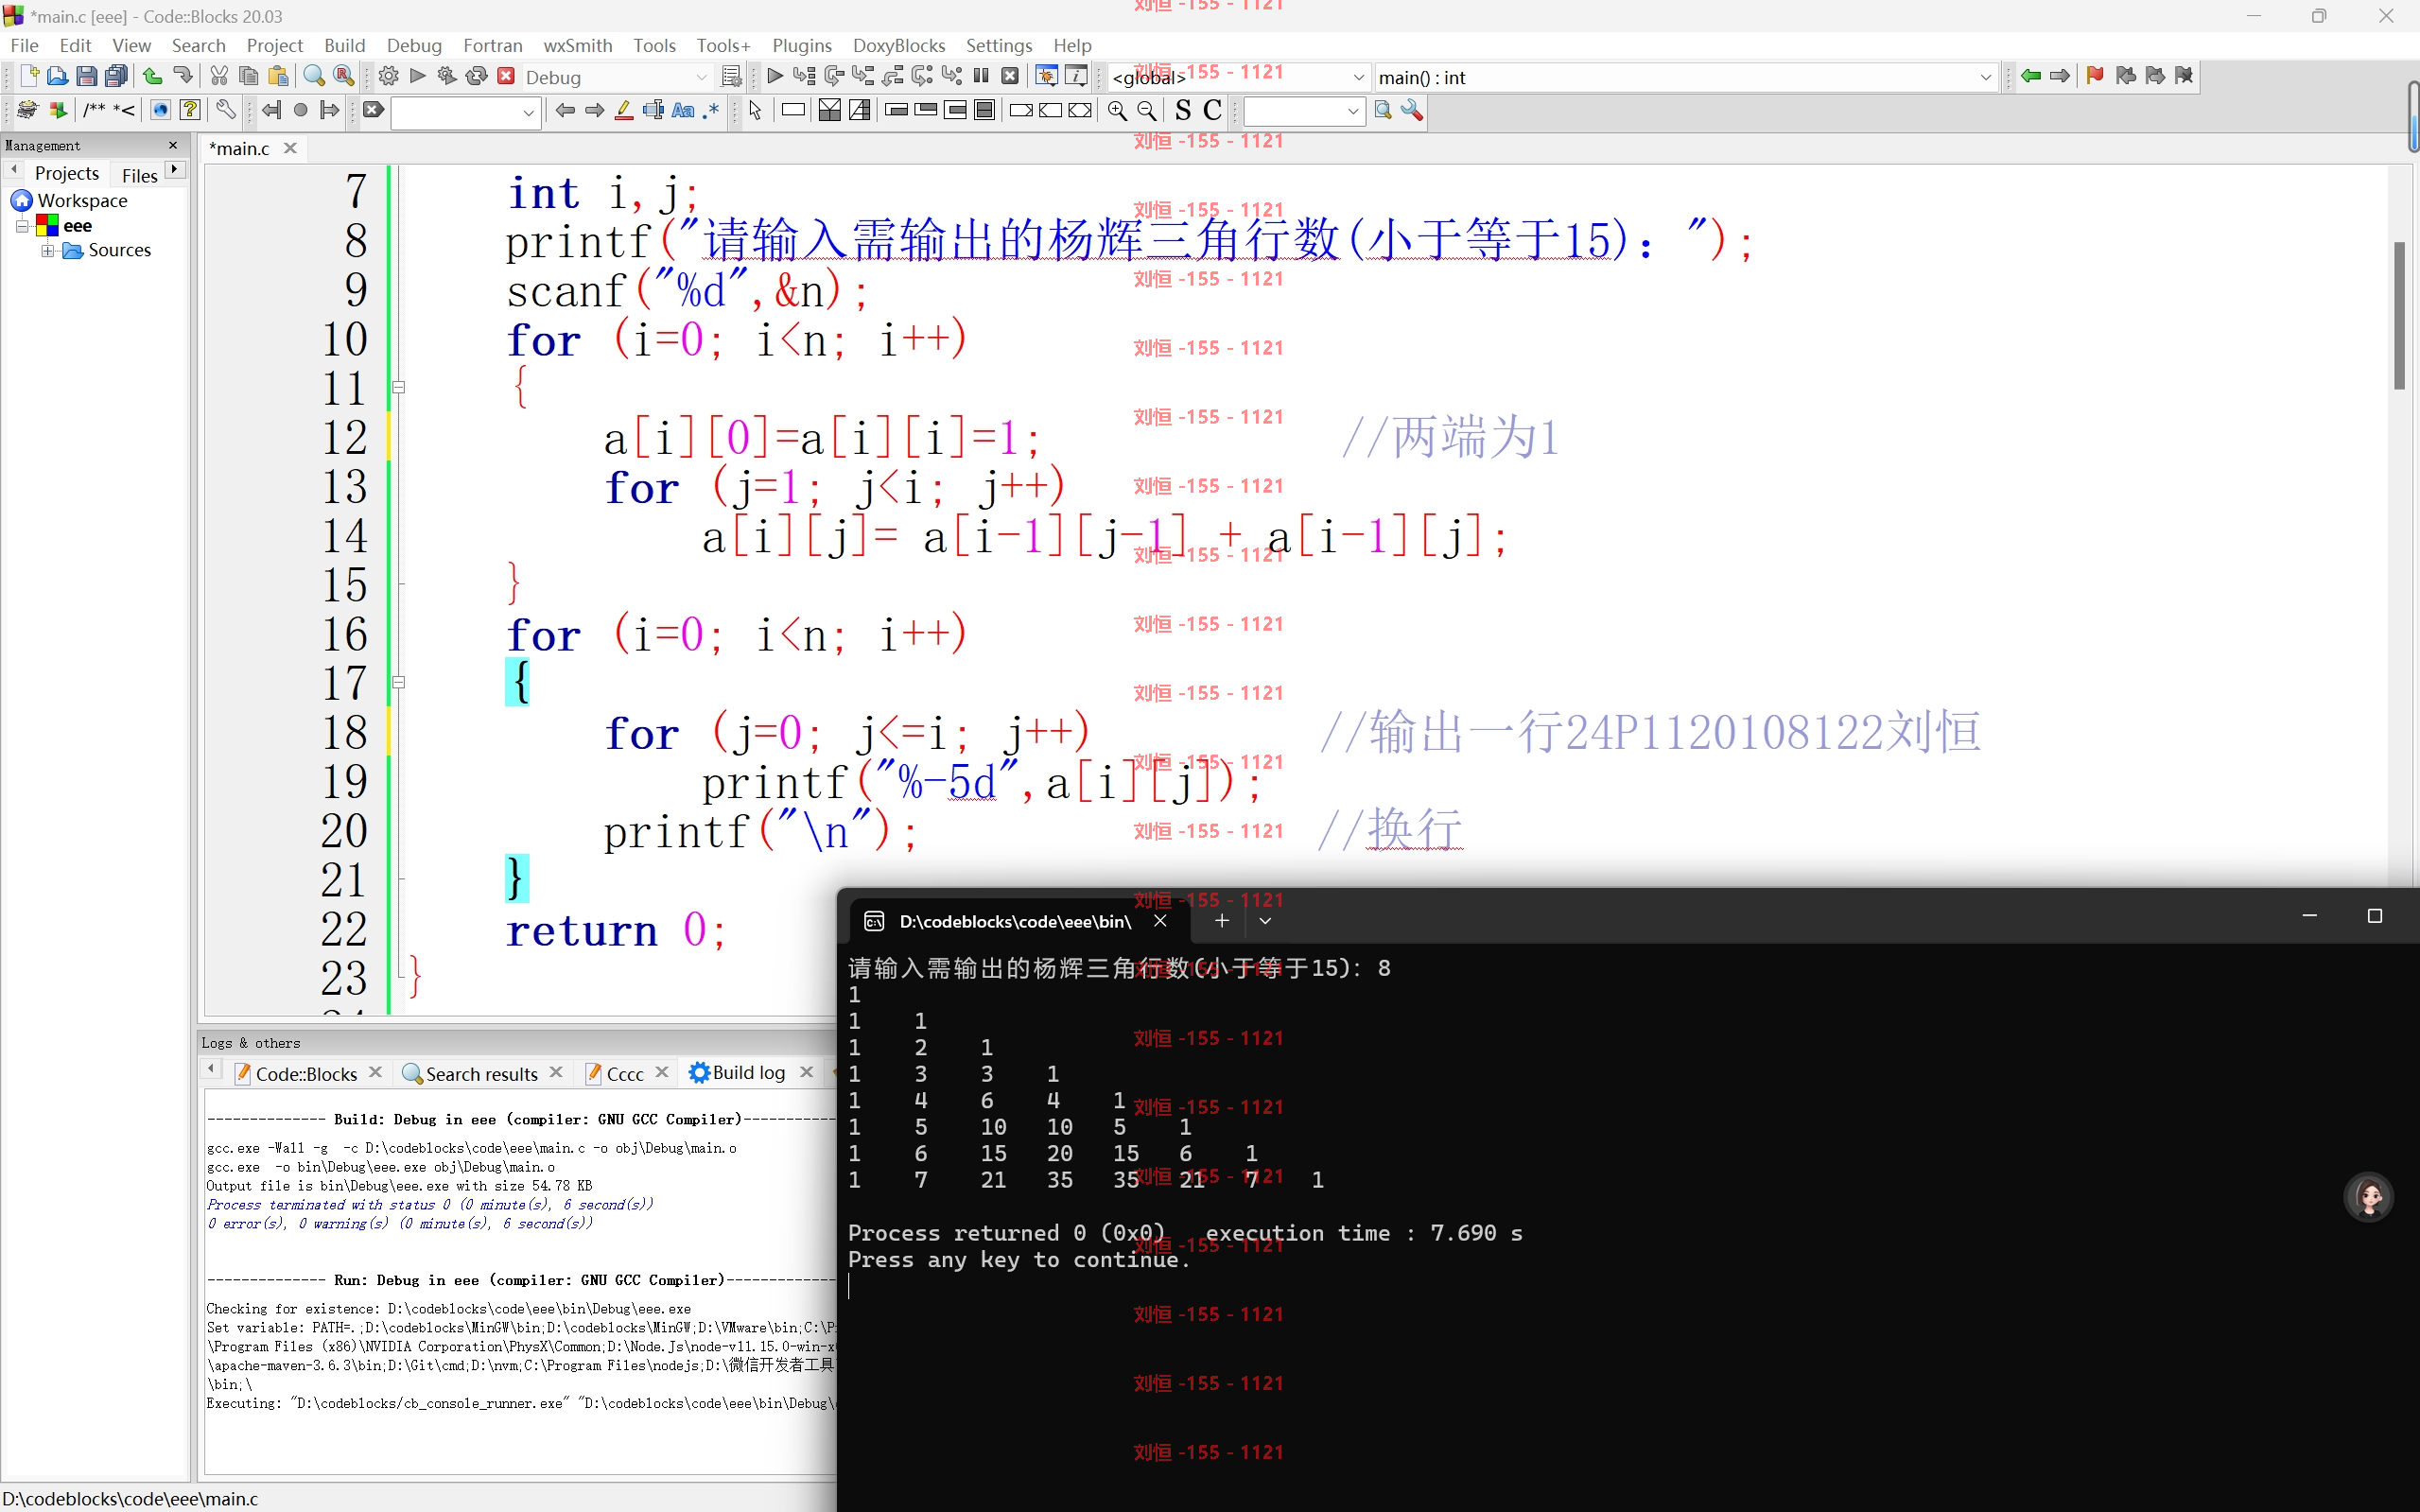This screenshot has width=2420, height=1512.
Task: Close the *main.c editor tab
Action: (290, 148)
